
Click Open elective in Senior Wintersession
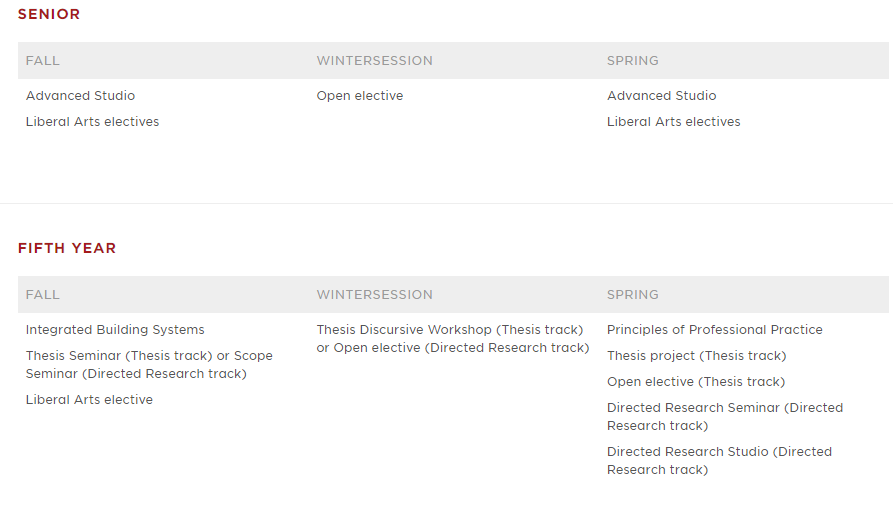(360, 96)
